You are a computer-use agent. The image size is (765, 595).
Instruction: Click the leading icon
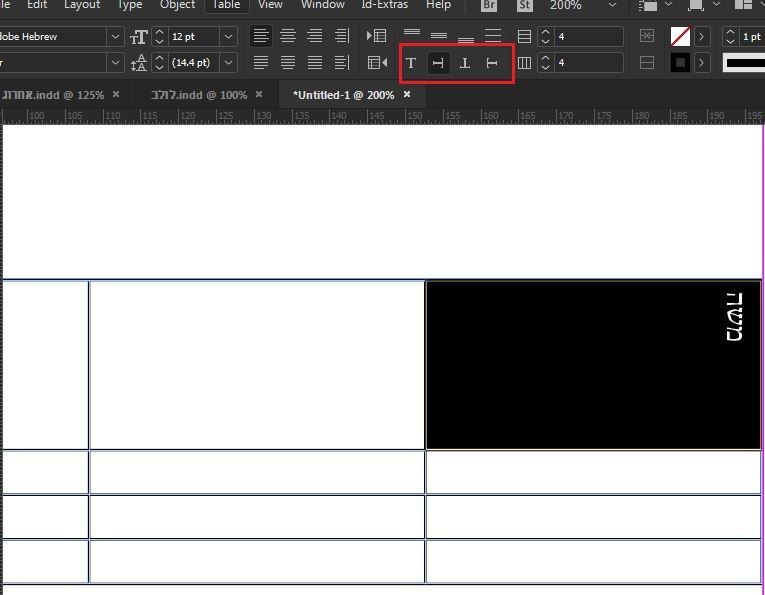139,63
